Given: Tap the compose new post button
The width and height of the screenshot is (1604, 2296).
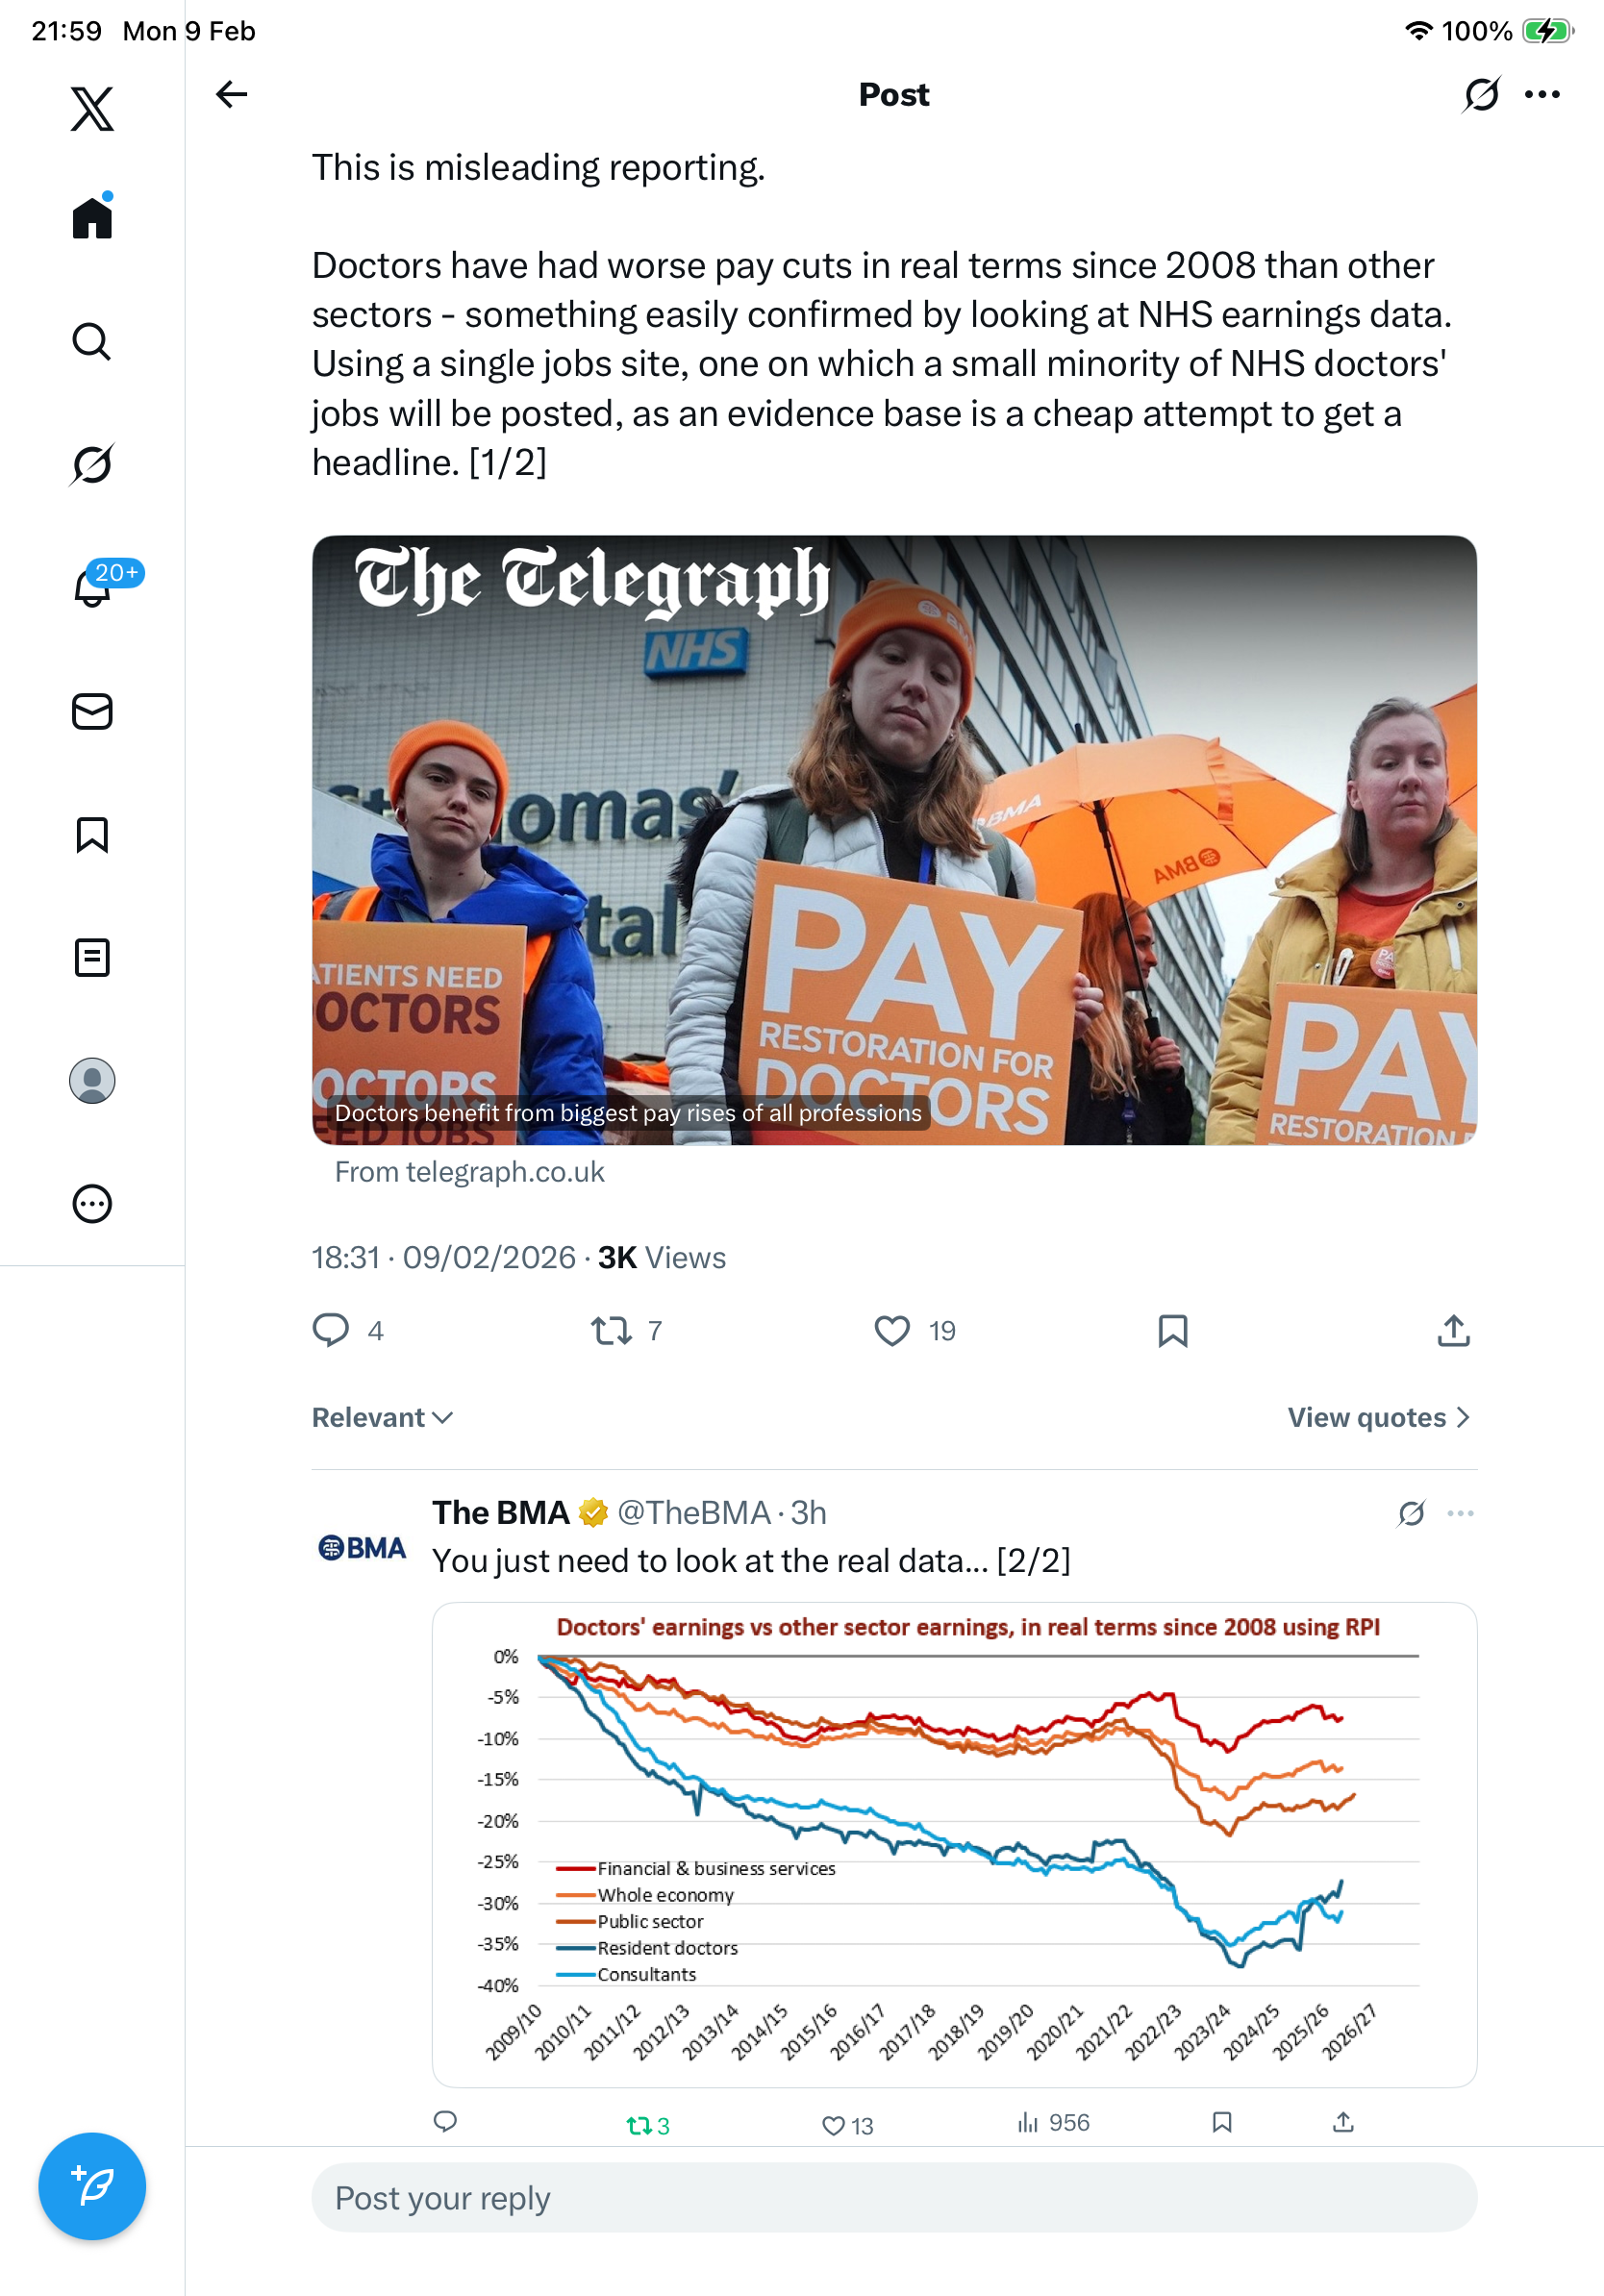Looking at the screenshot, I should click(x=92, y=2185).
